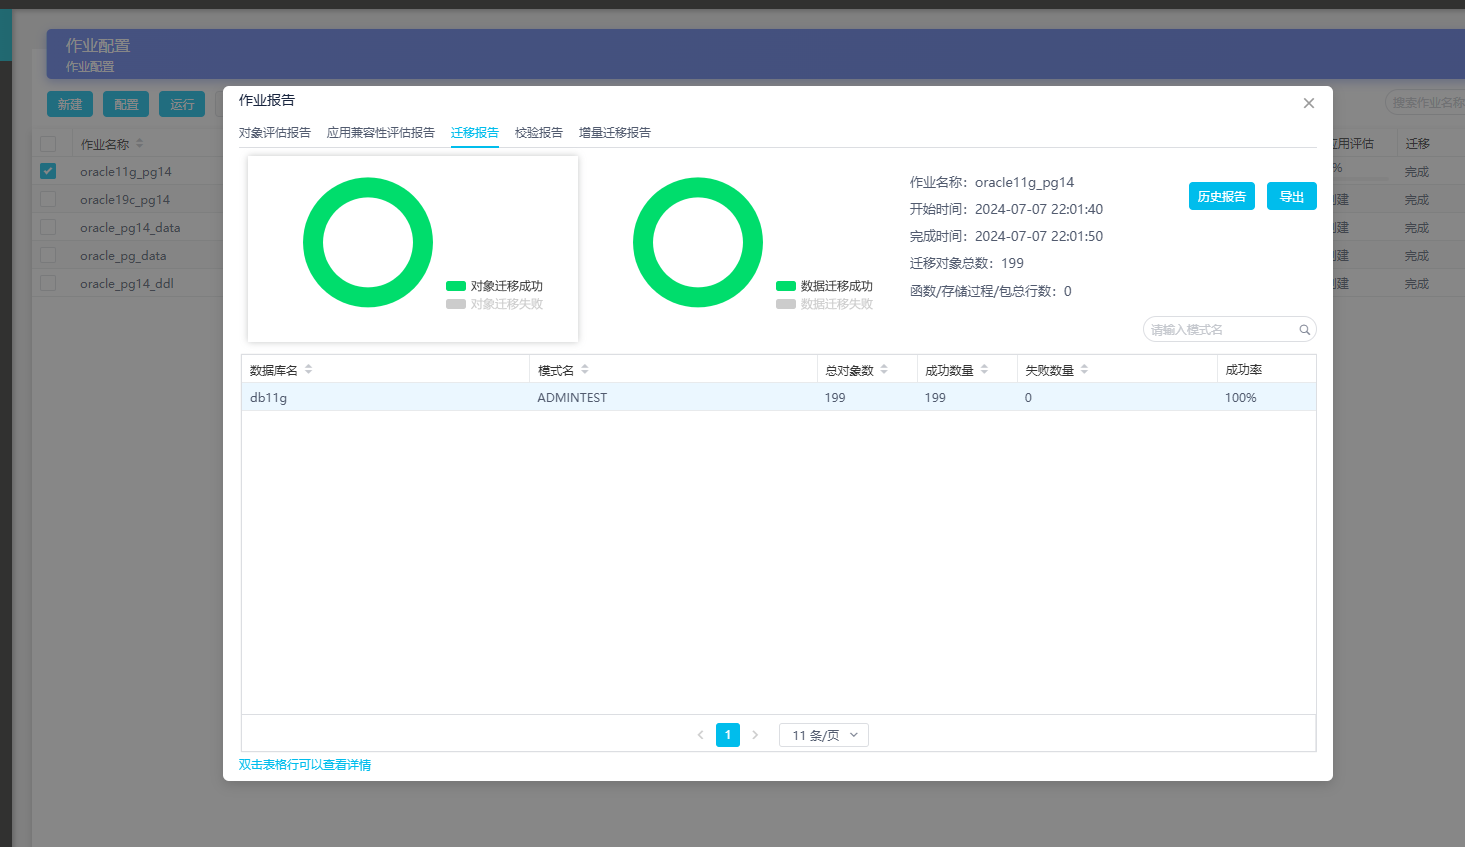Click the 导出 export button
The width and height of the screenshot is (1465, 847).
[x=1292, y=196]
